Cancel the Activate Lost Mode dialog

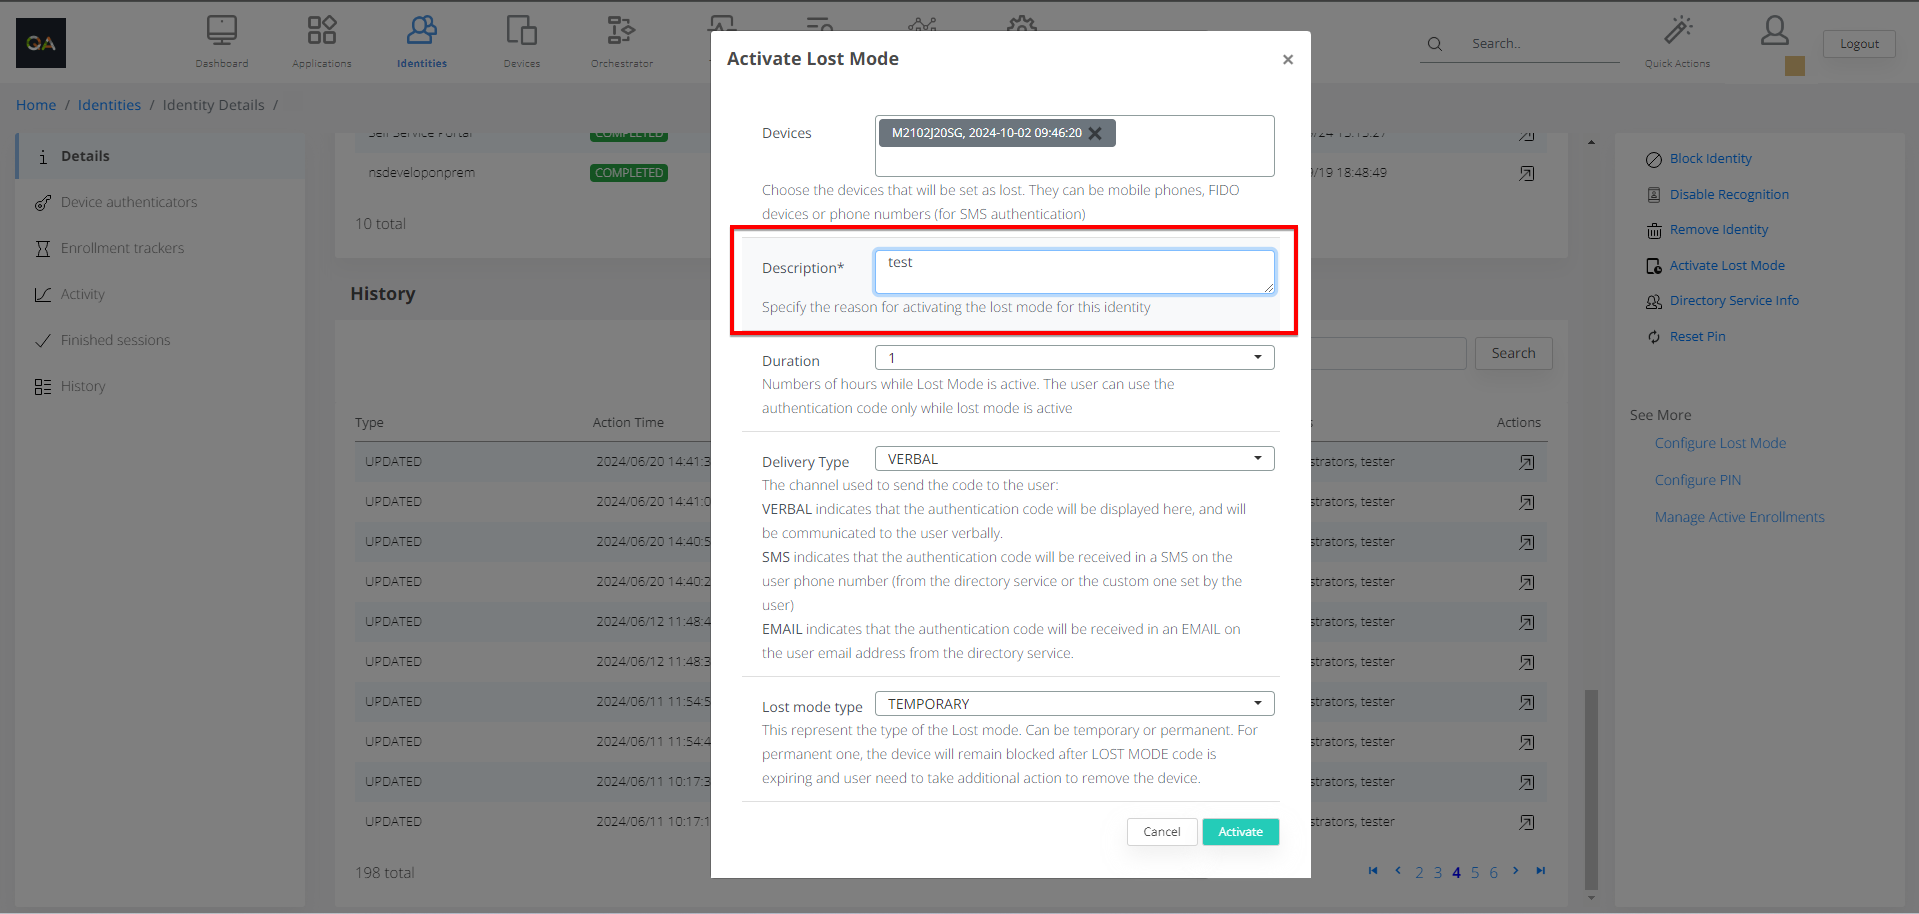(1161, 832)
